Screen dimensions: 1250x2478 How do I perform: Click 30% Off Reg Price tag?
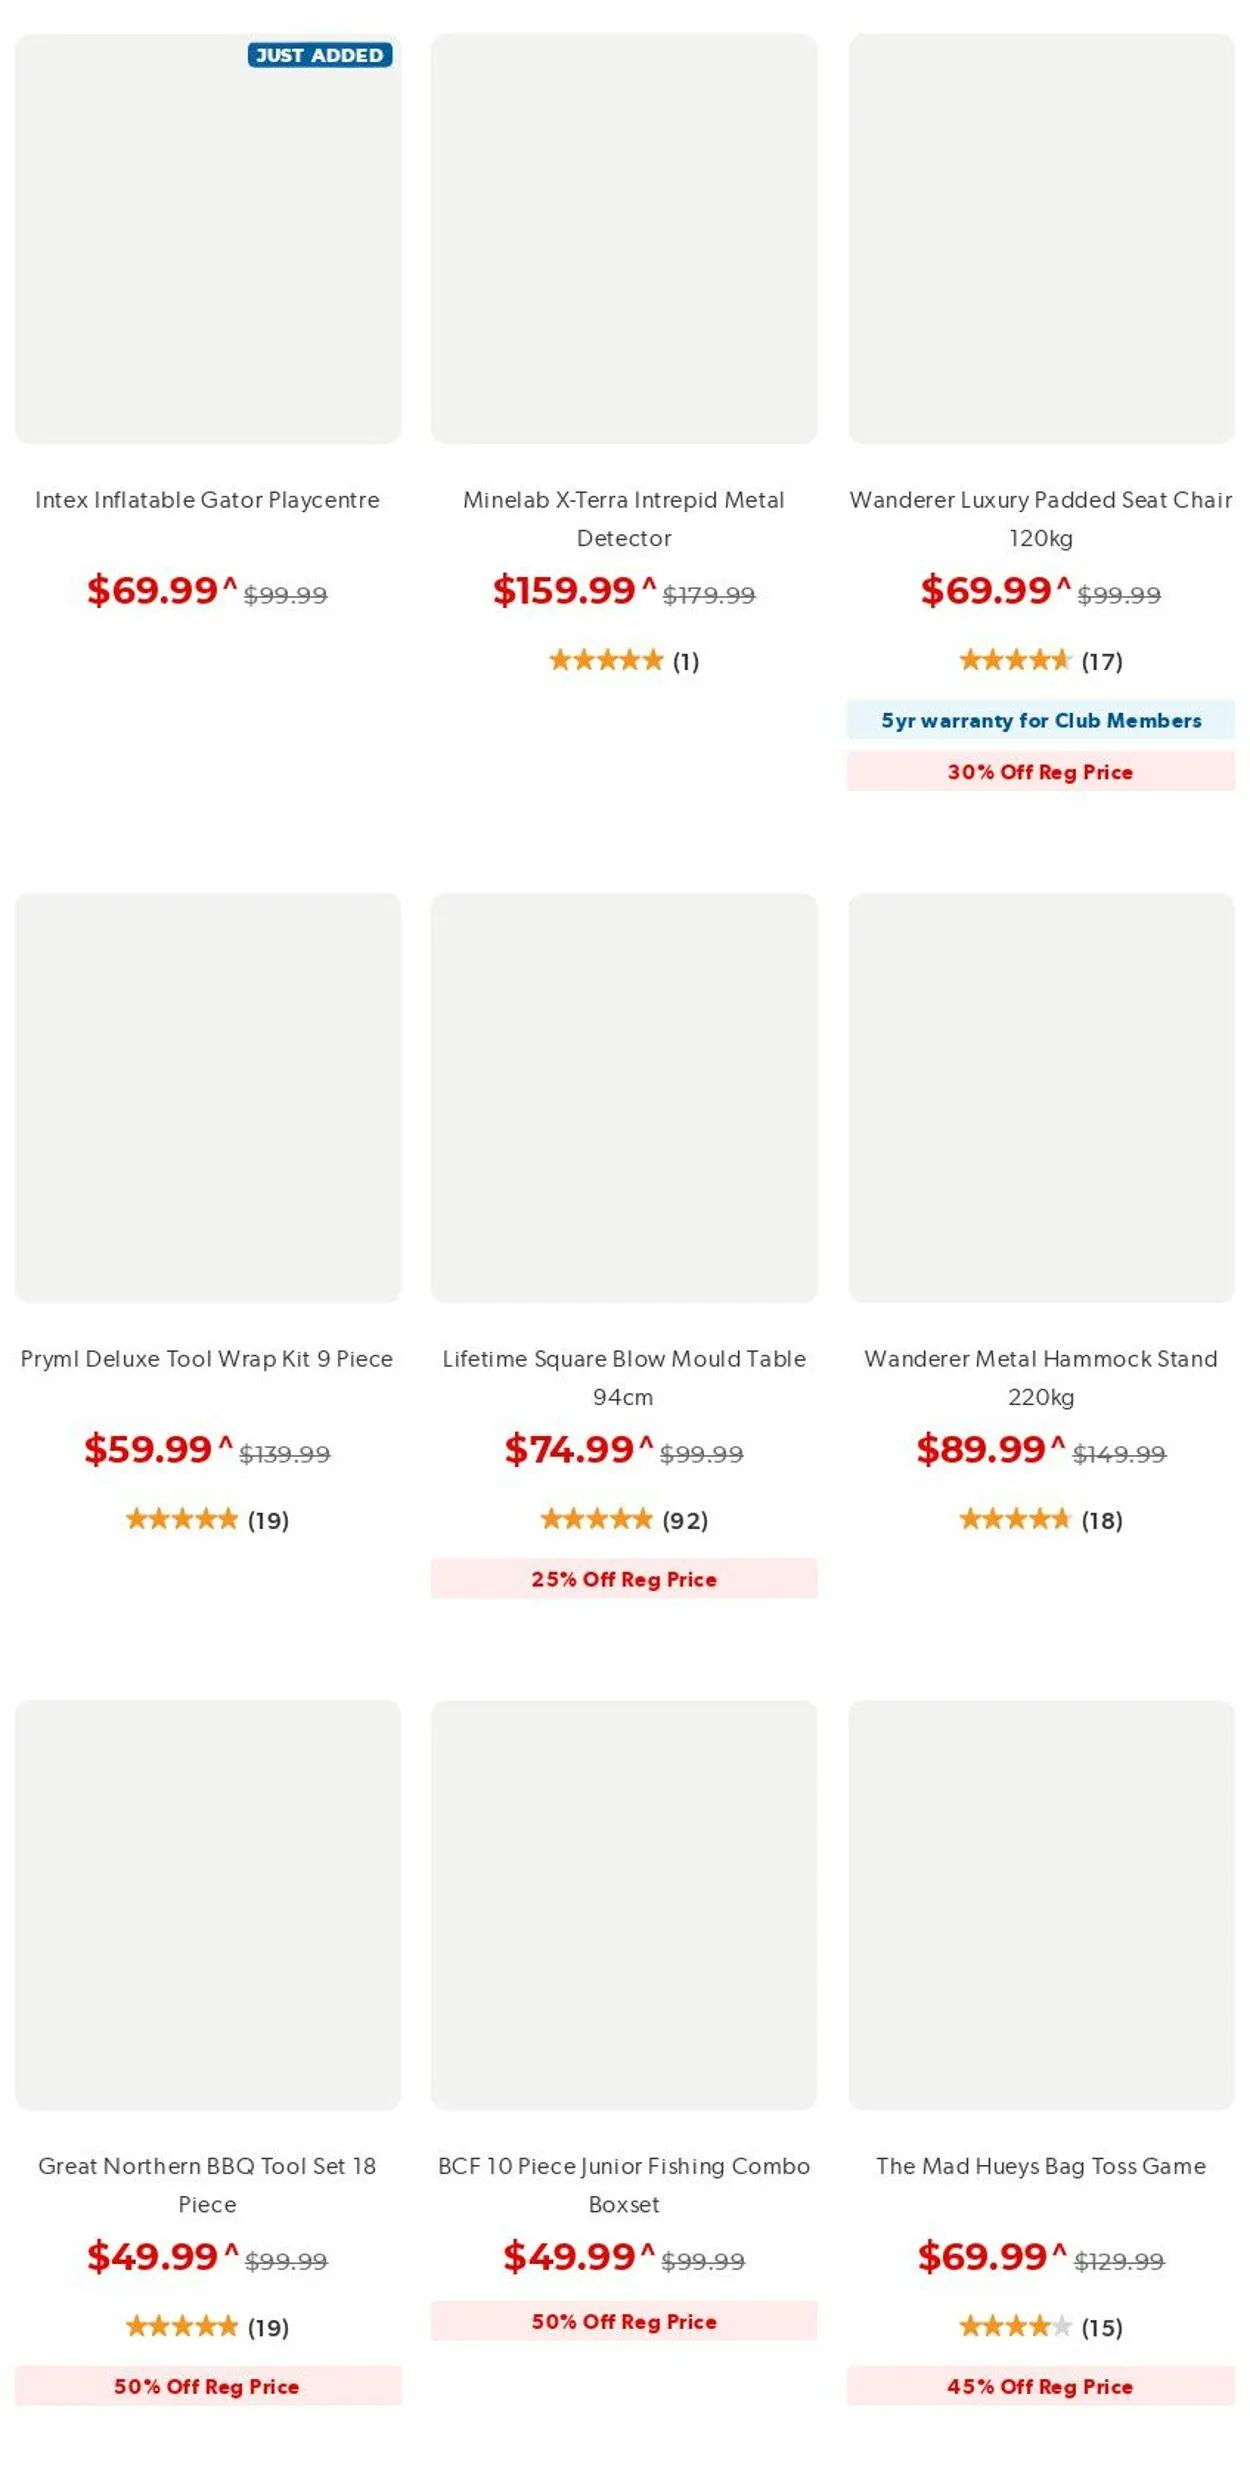click(1040, 772)
